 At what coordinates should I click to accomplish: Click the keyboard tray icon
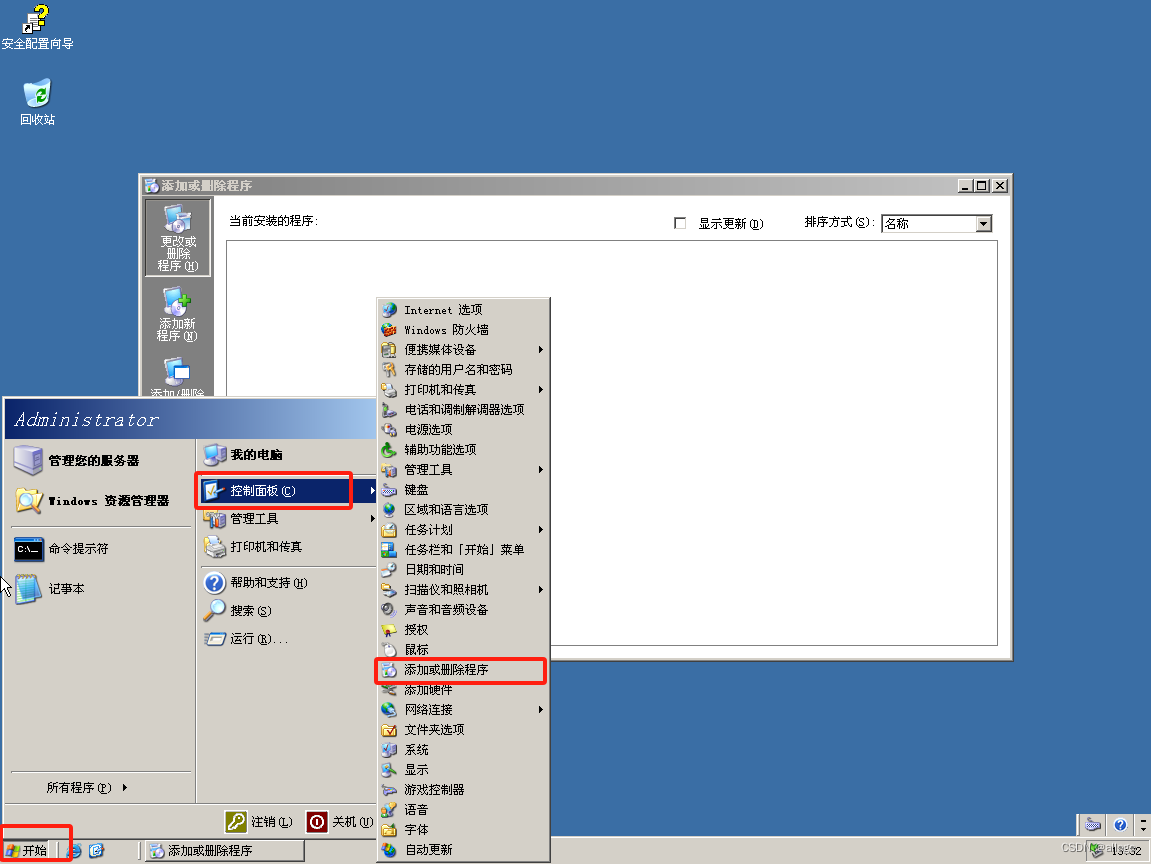[1093, 824]
